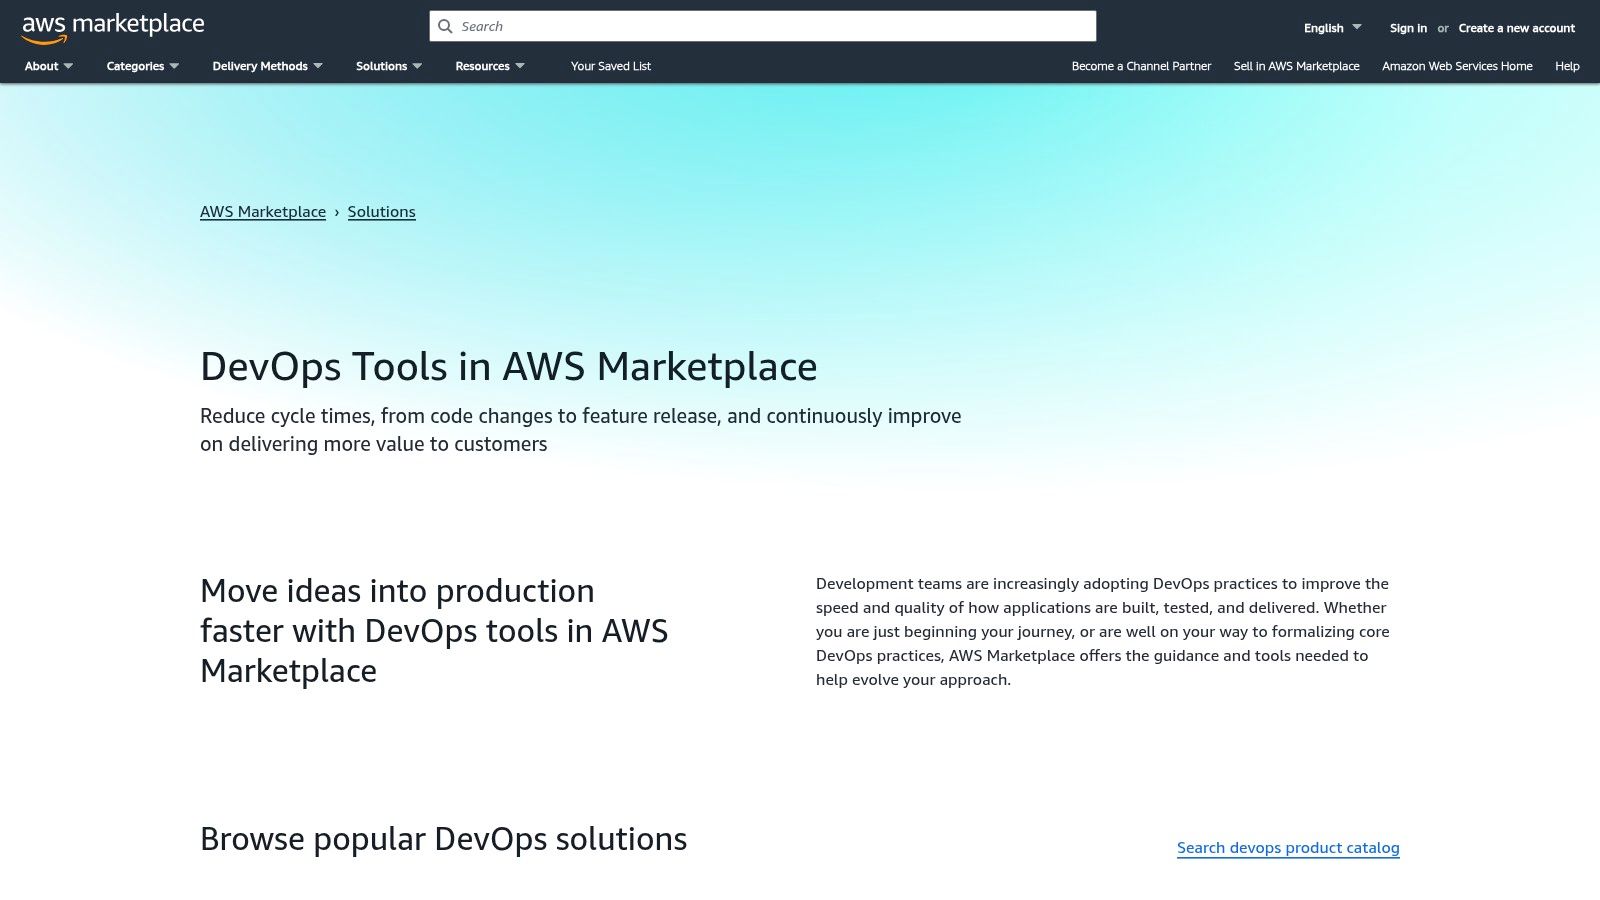1600x900 pixels.
Task: Go to Amazon Web Services Home
Action: click(x=1457, y=66)
